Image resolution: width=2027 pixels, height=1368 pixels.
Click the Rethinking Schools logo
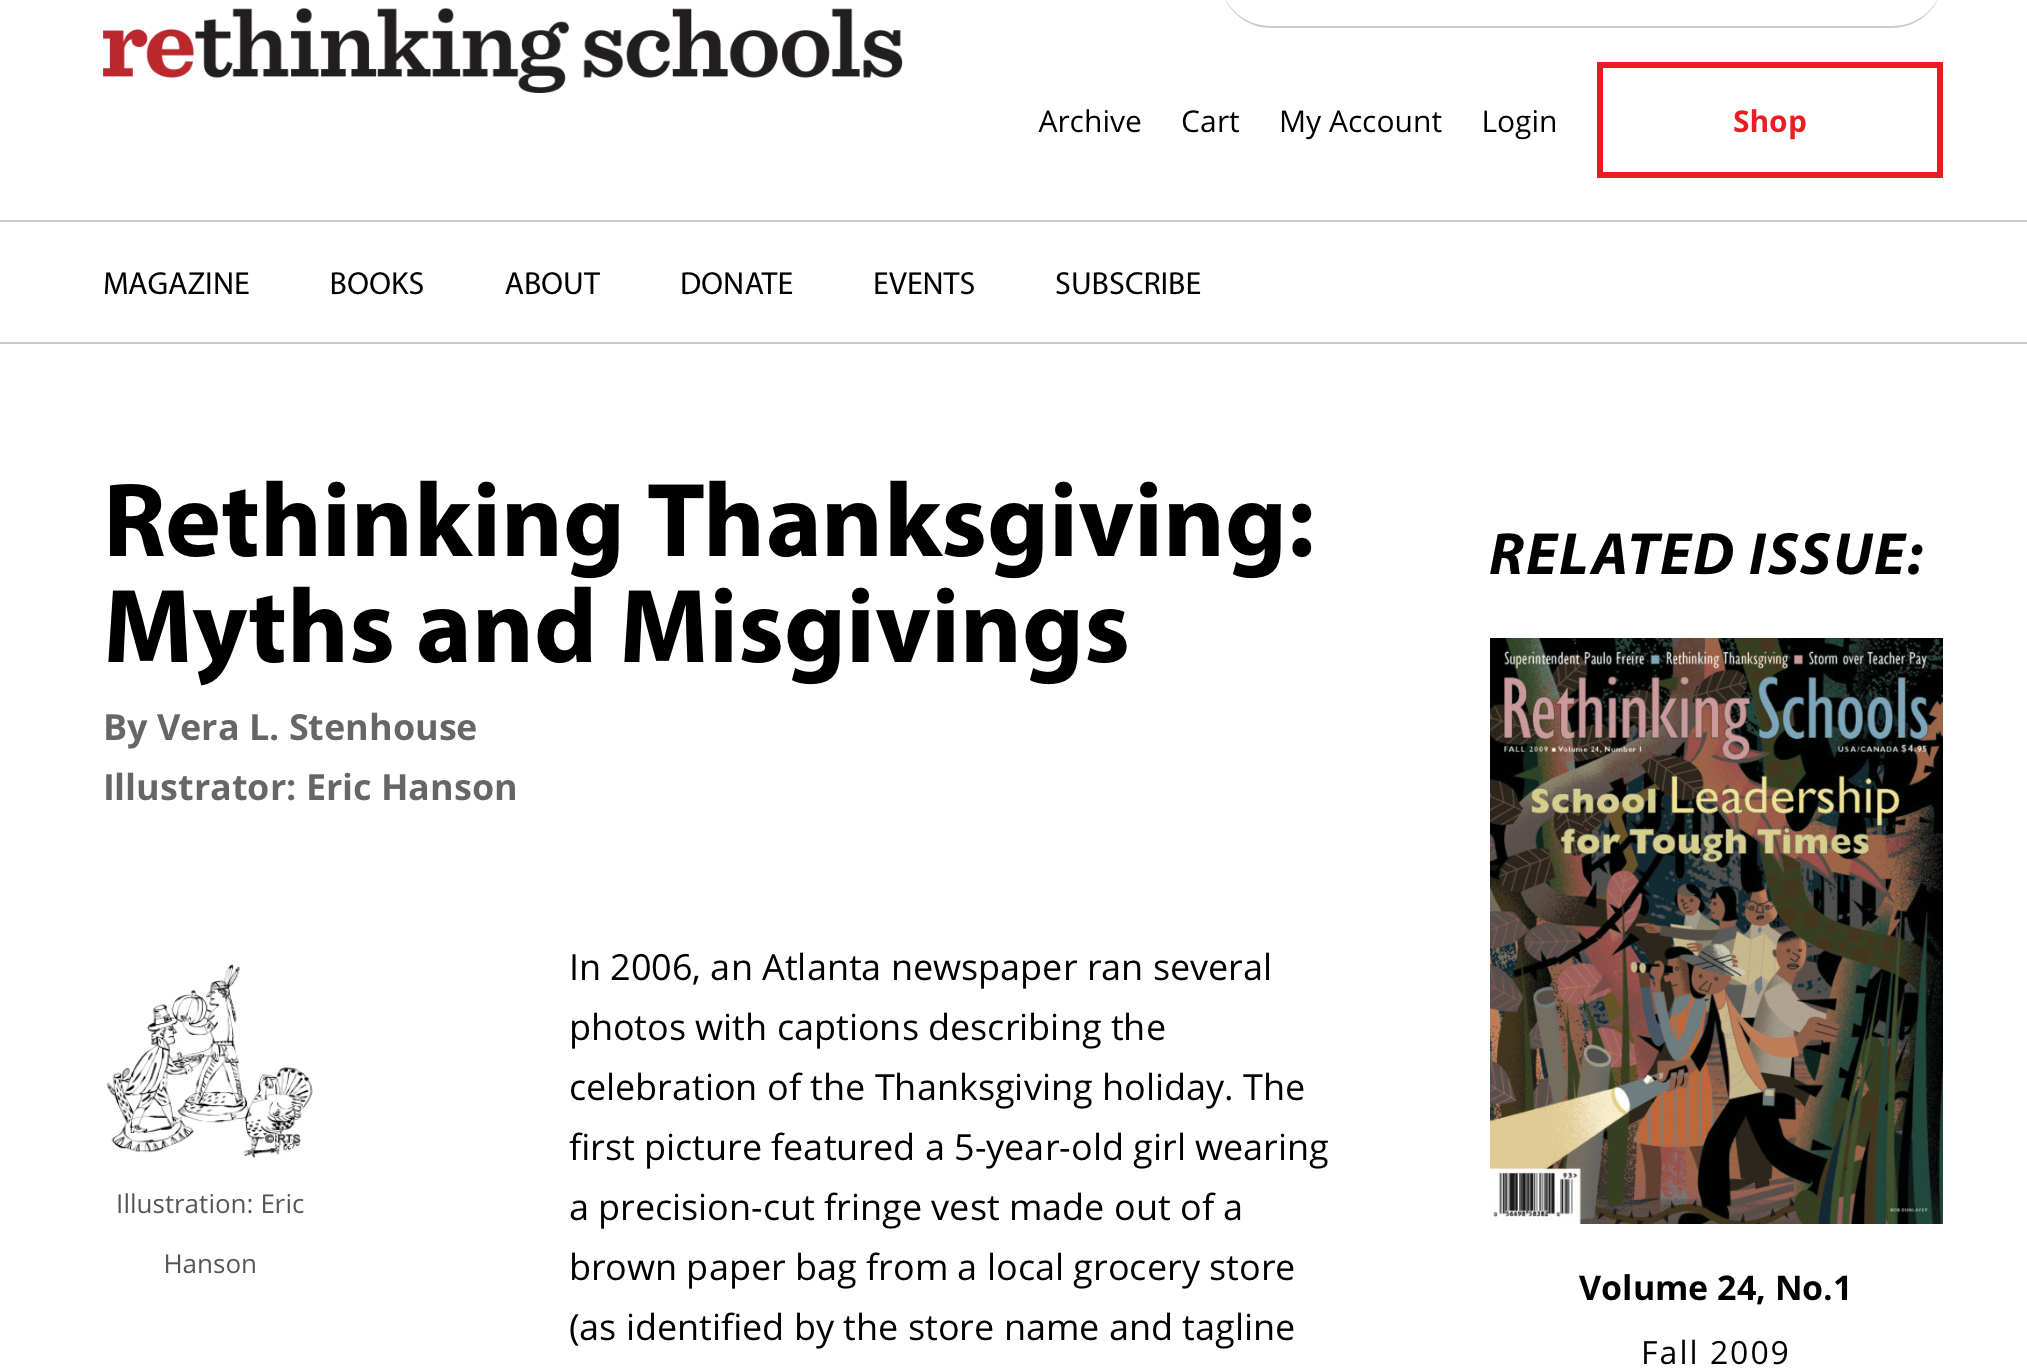(x=502, y=48)
